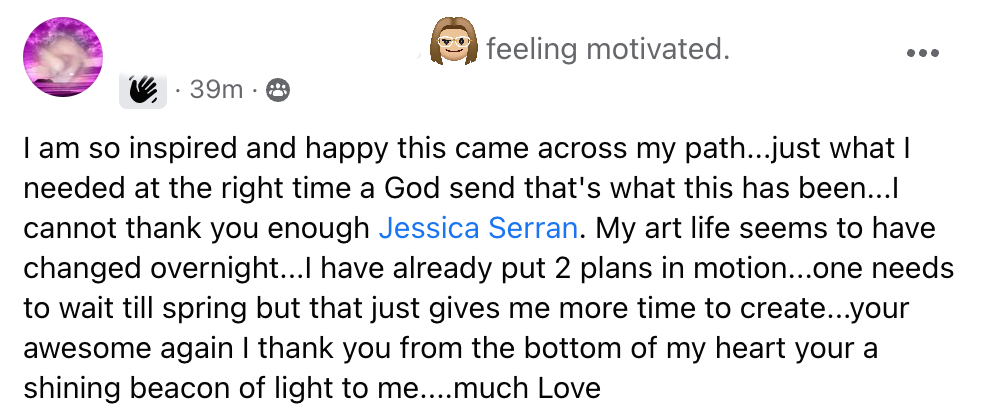
Task: Open Jessica Serran's tagged profile link
Action: click(x=478, y=228)
